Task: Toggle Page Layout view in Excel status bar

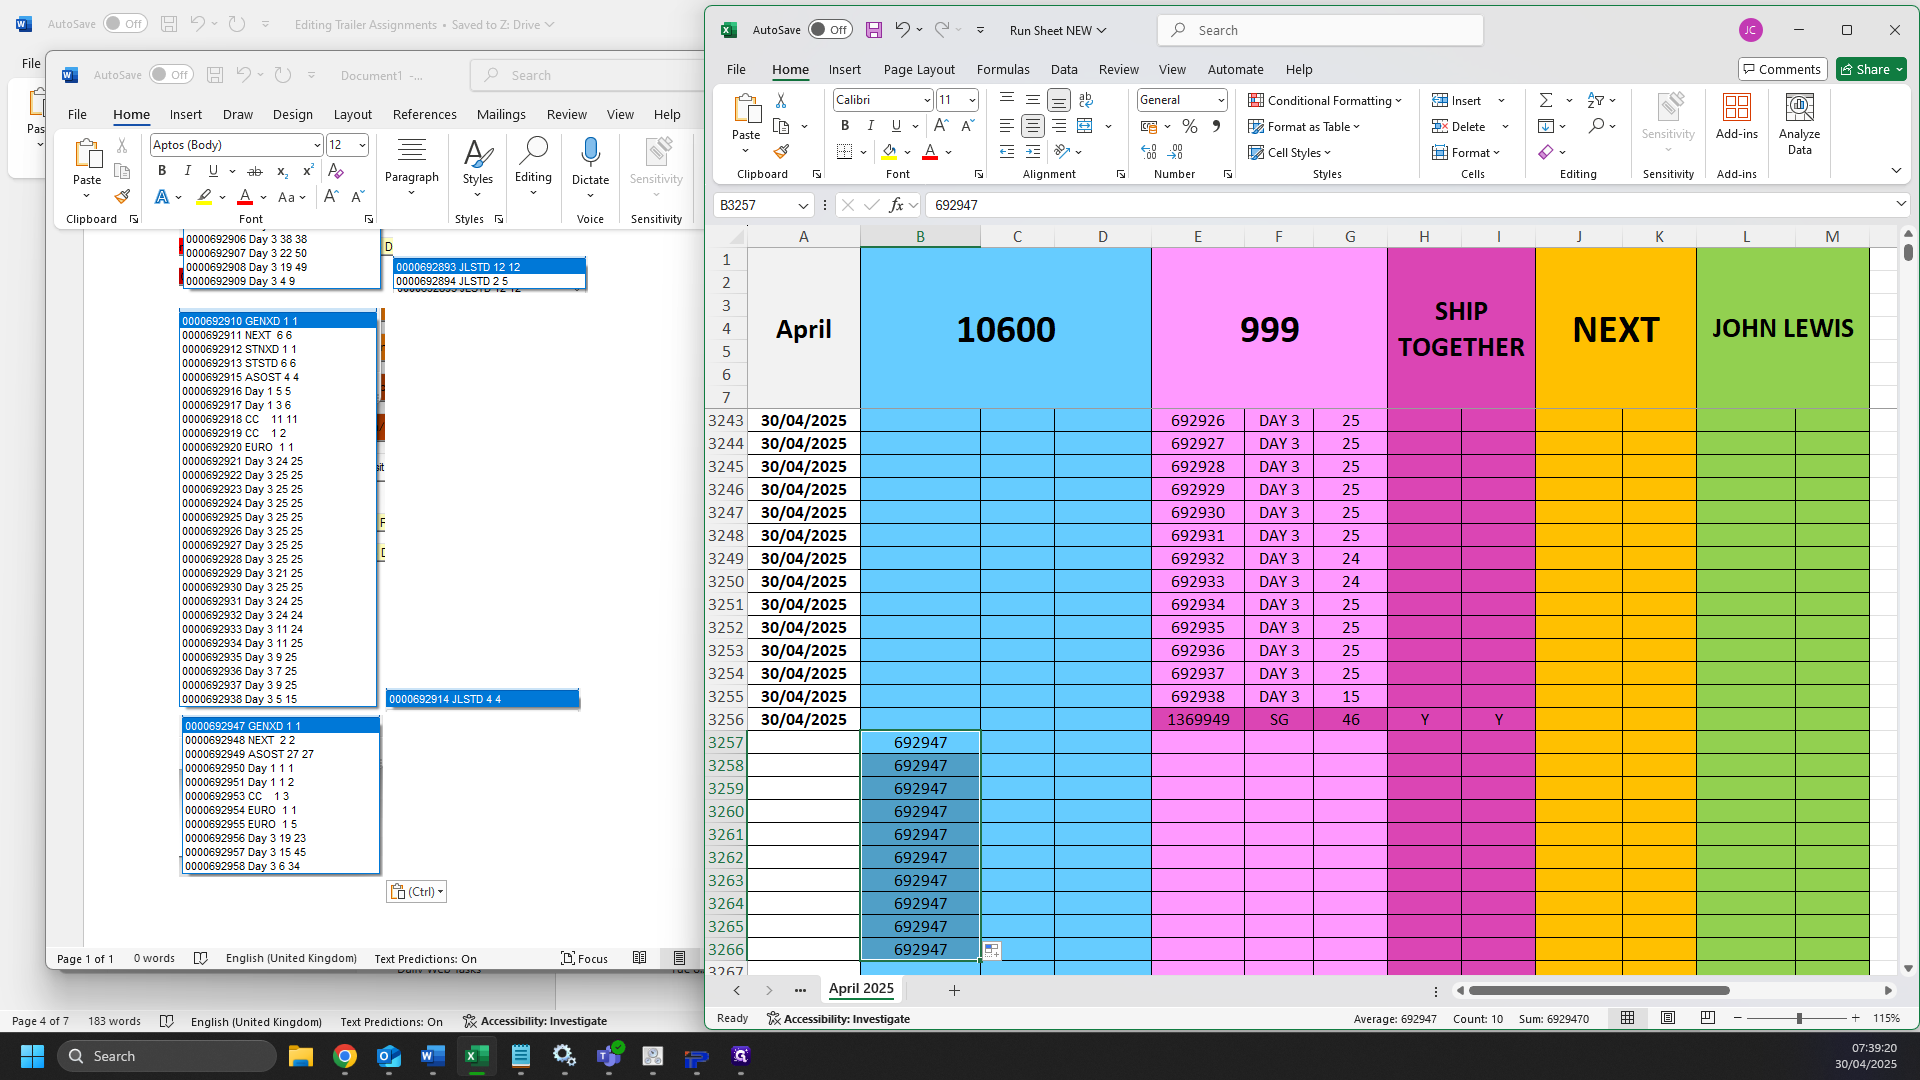Action: 1667,1018
